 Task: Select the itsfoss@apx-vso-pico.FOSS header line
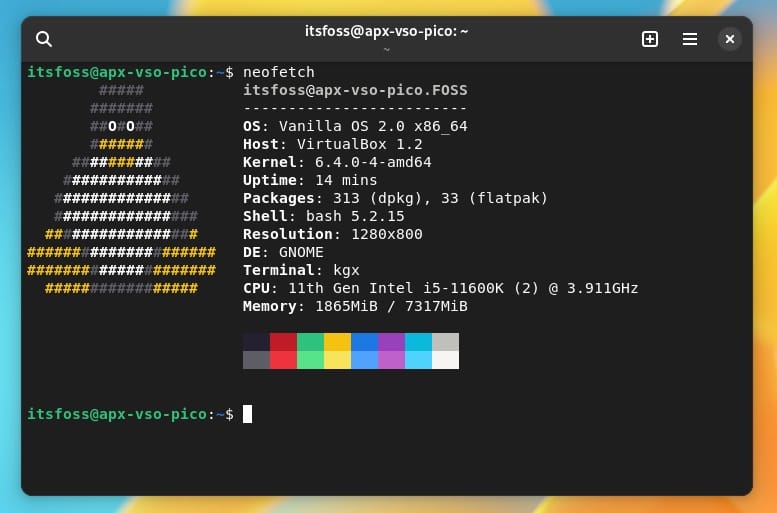[x=355, y=90]
